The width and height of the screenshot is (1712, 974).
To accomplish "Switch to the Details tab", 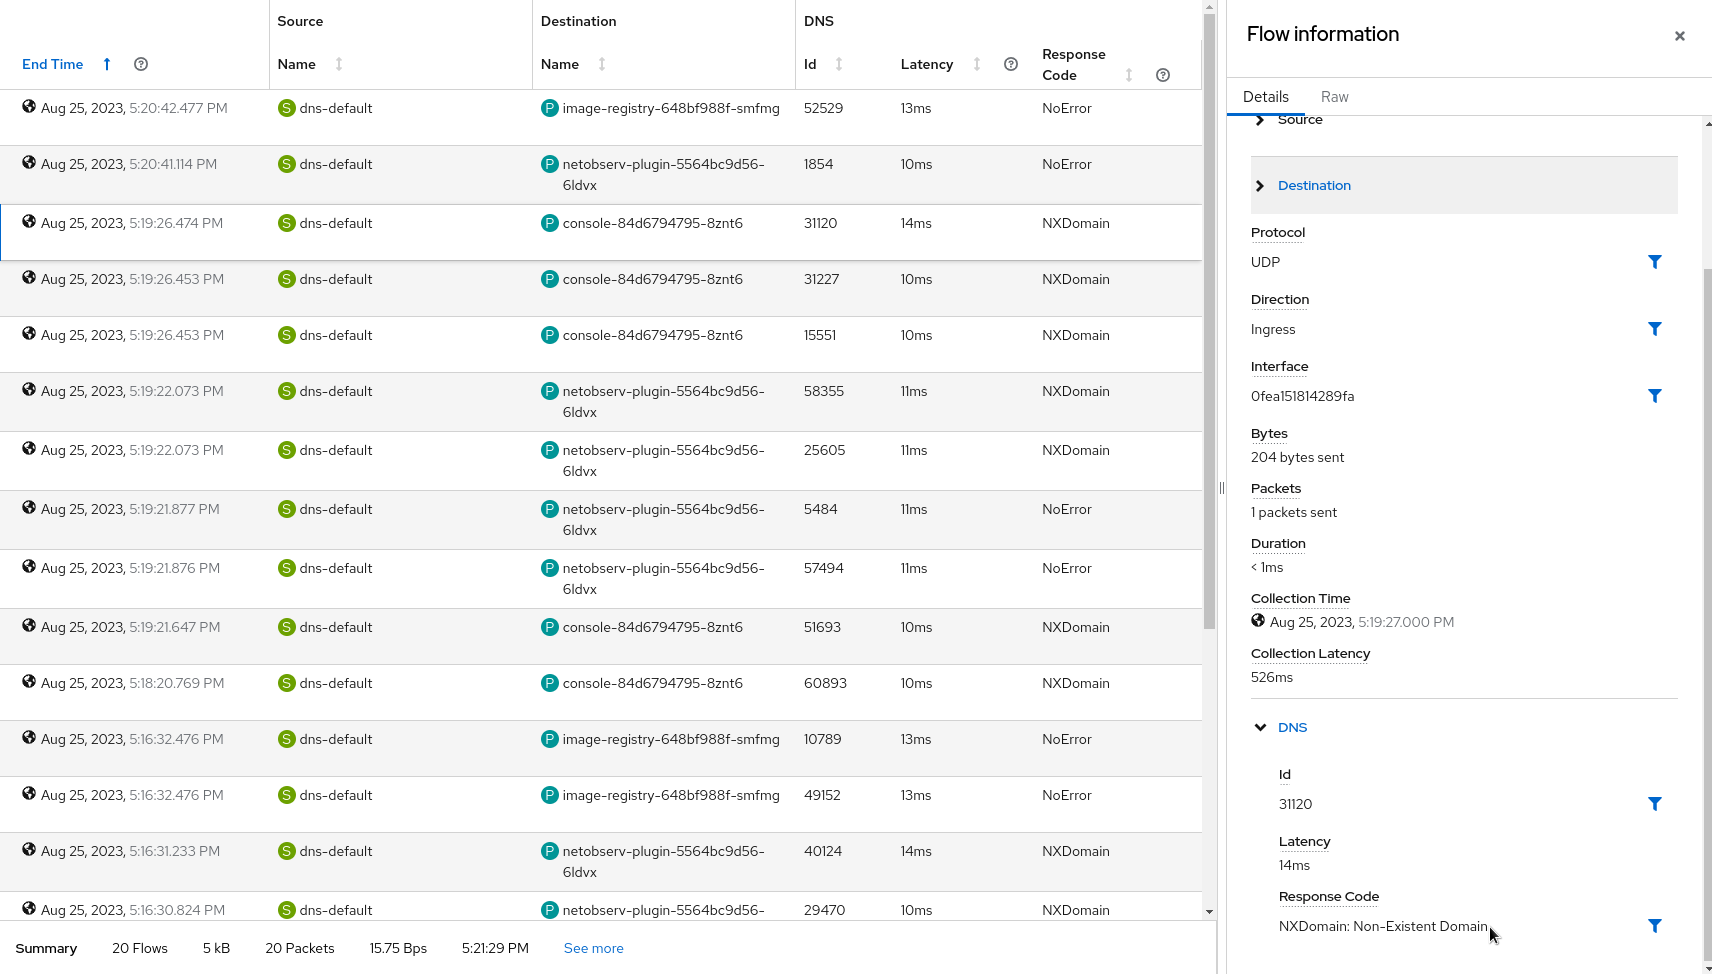I will point(1266,97).
